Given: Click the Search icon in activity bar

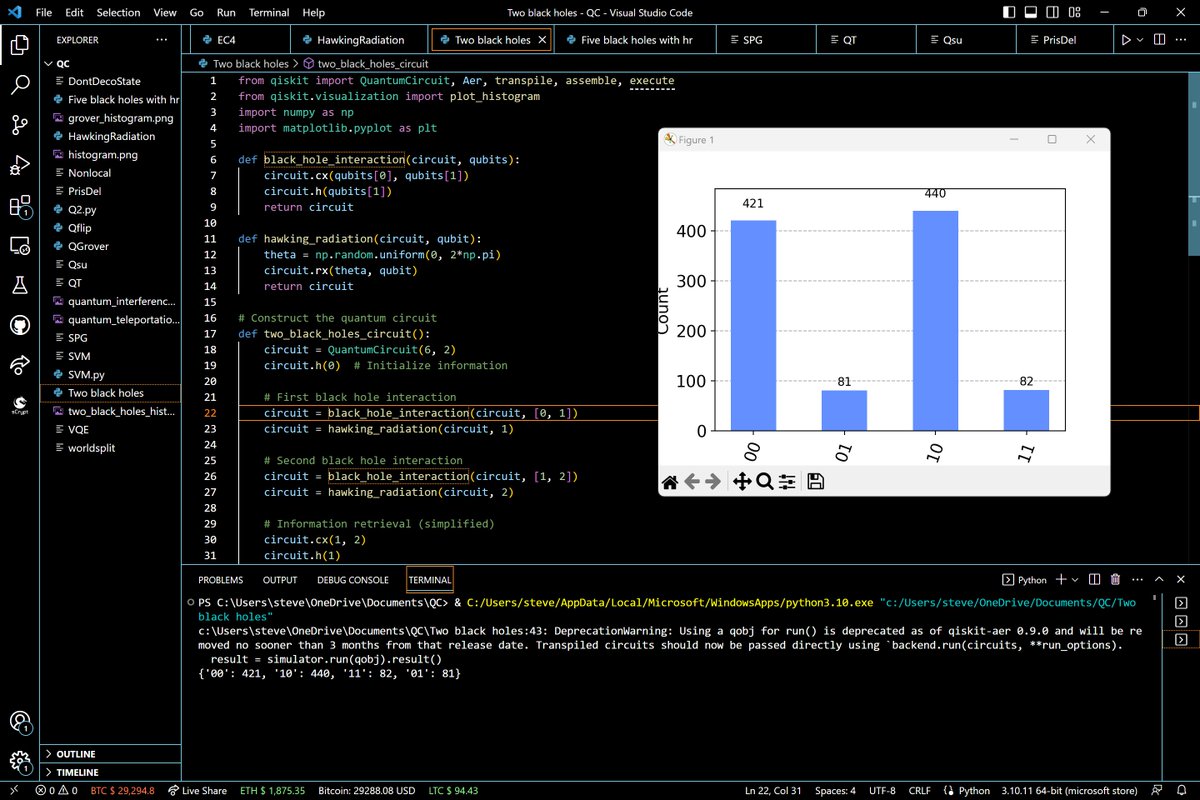Looking at the screenshot, I should pos(20,85).
